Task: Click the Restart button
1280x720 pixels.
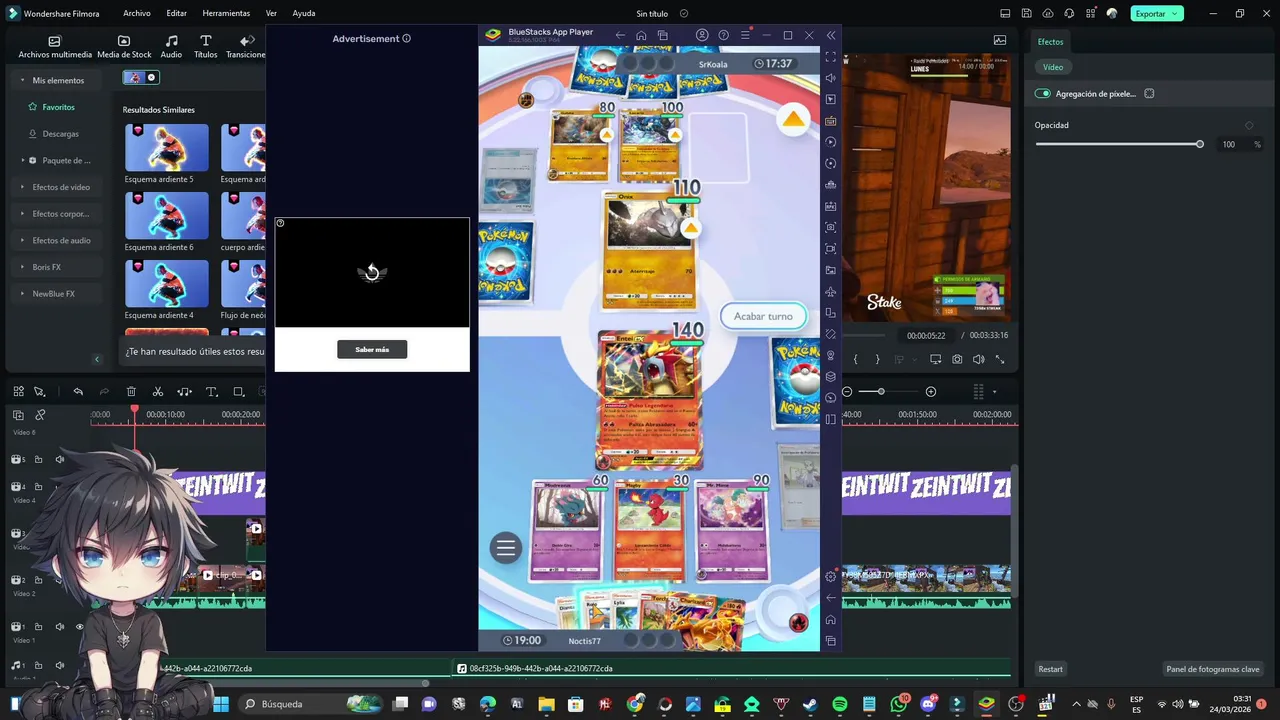Action: point(1050,669)
